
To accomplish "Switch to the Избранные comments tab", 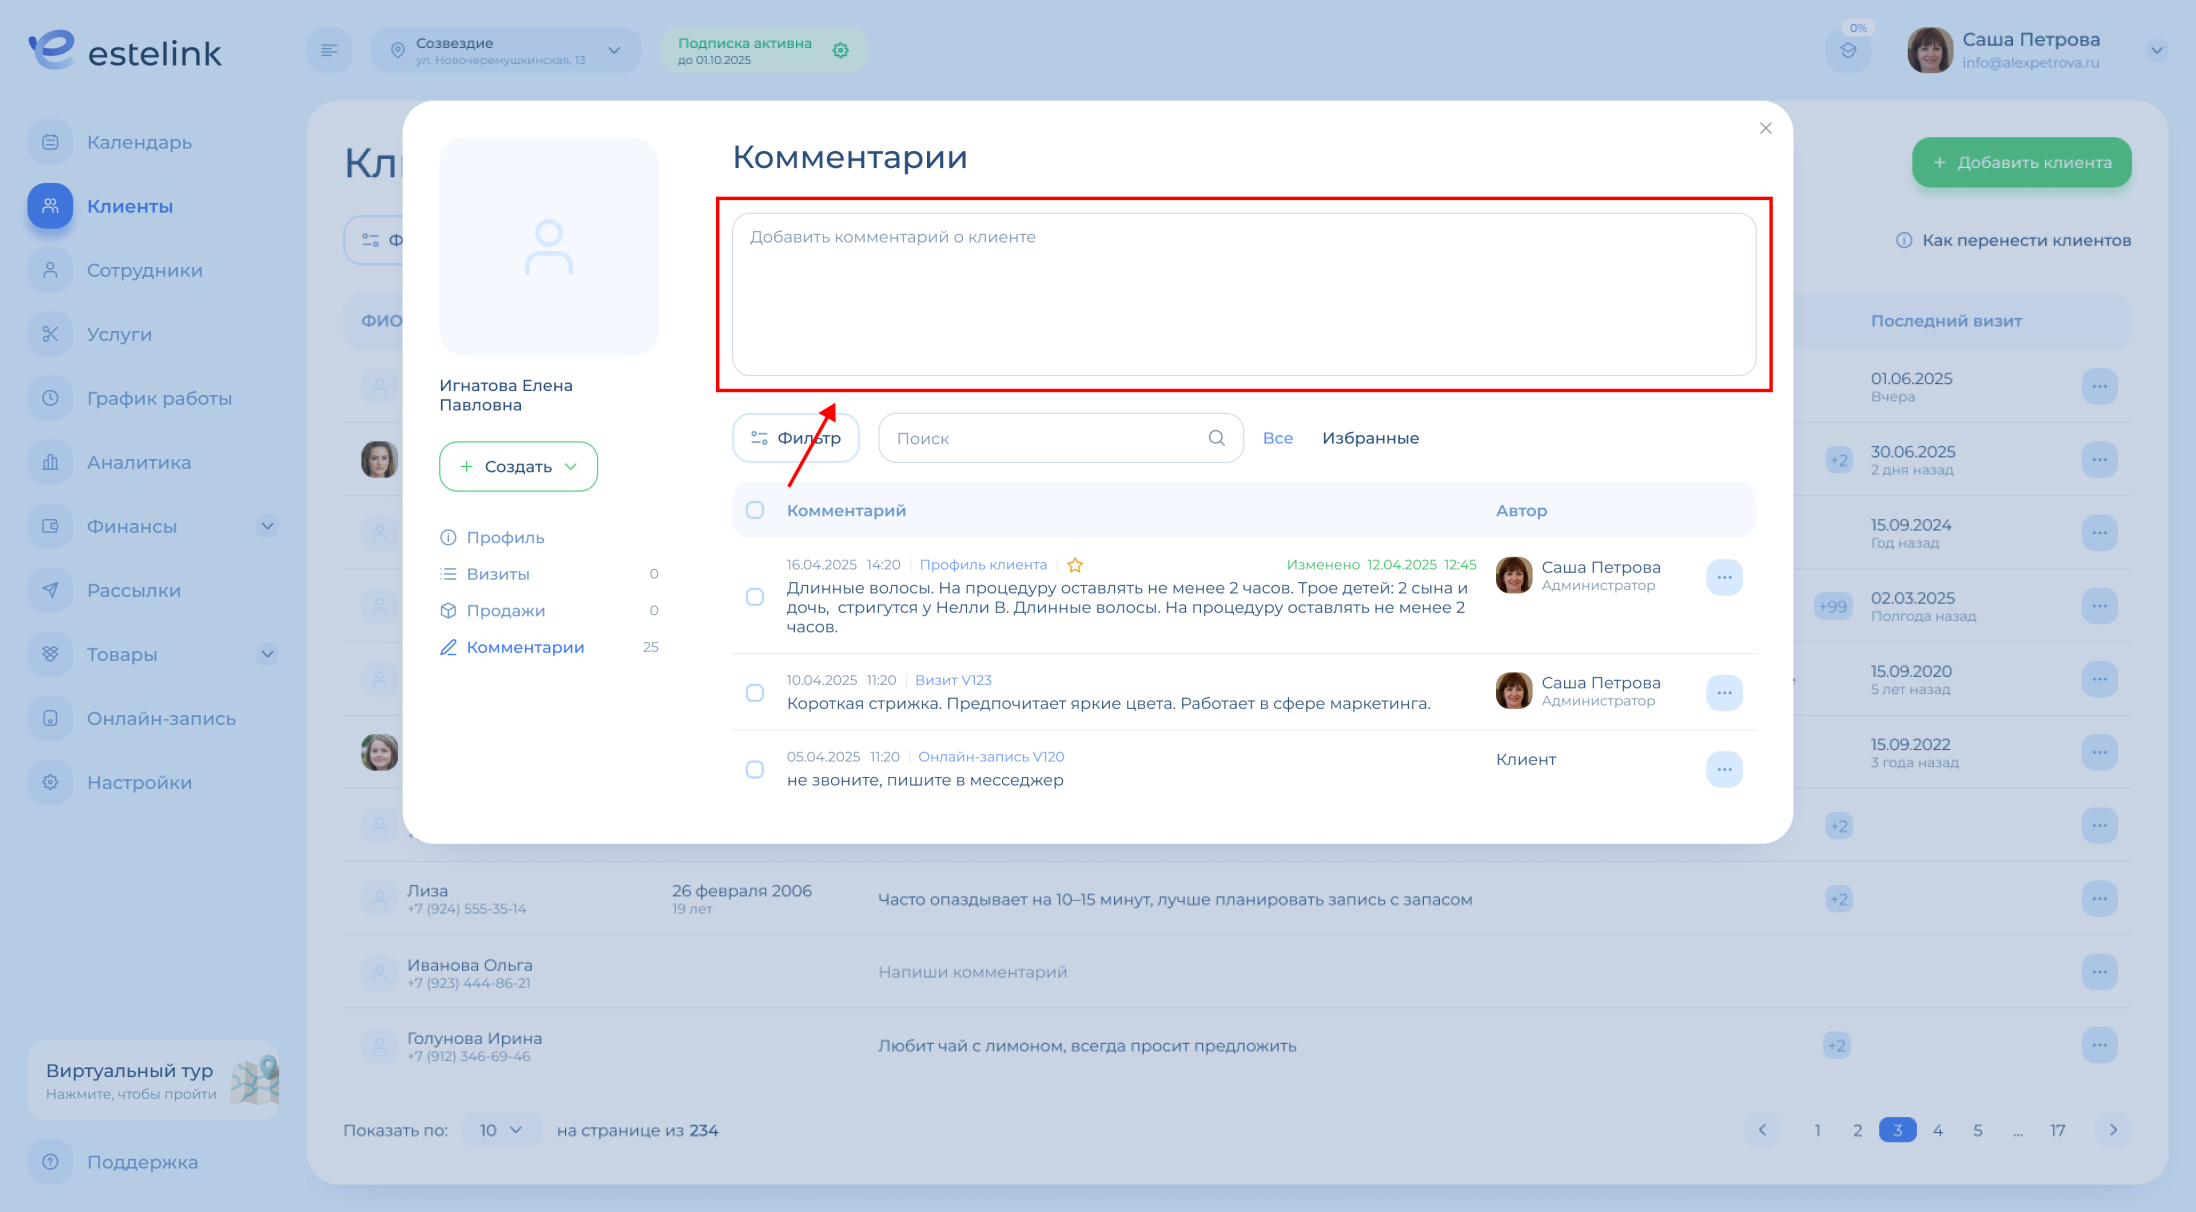I will point(1370,438).
